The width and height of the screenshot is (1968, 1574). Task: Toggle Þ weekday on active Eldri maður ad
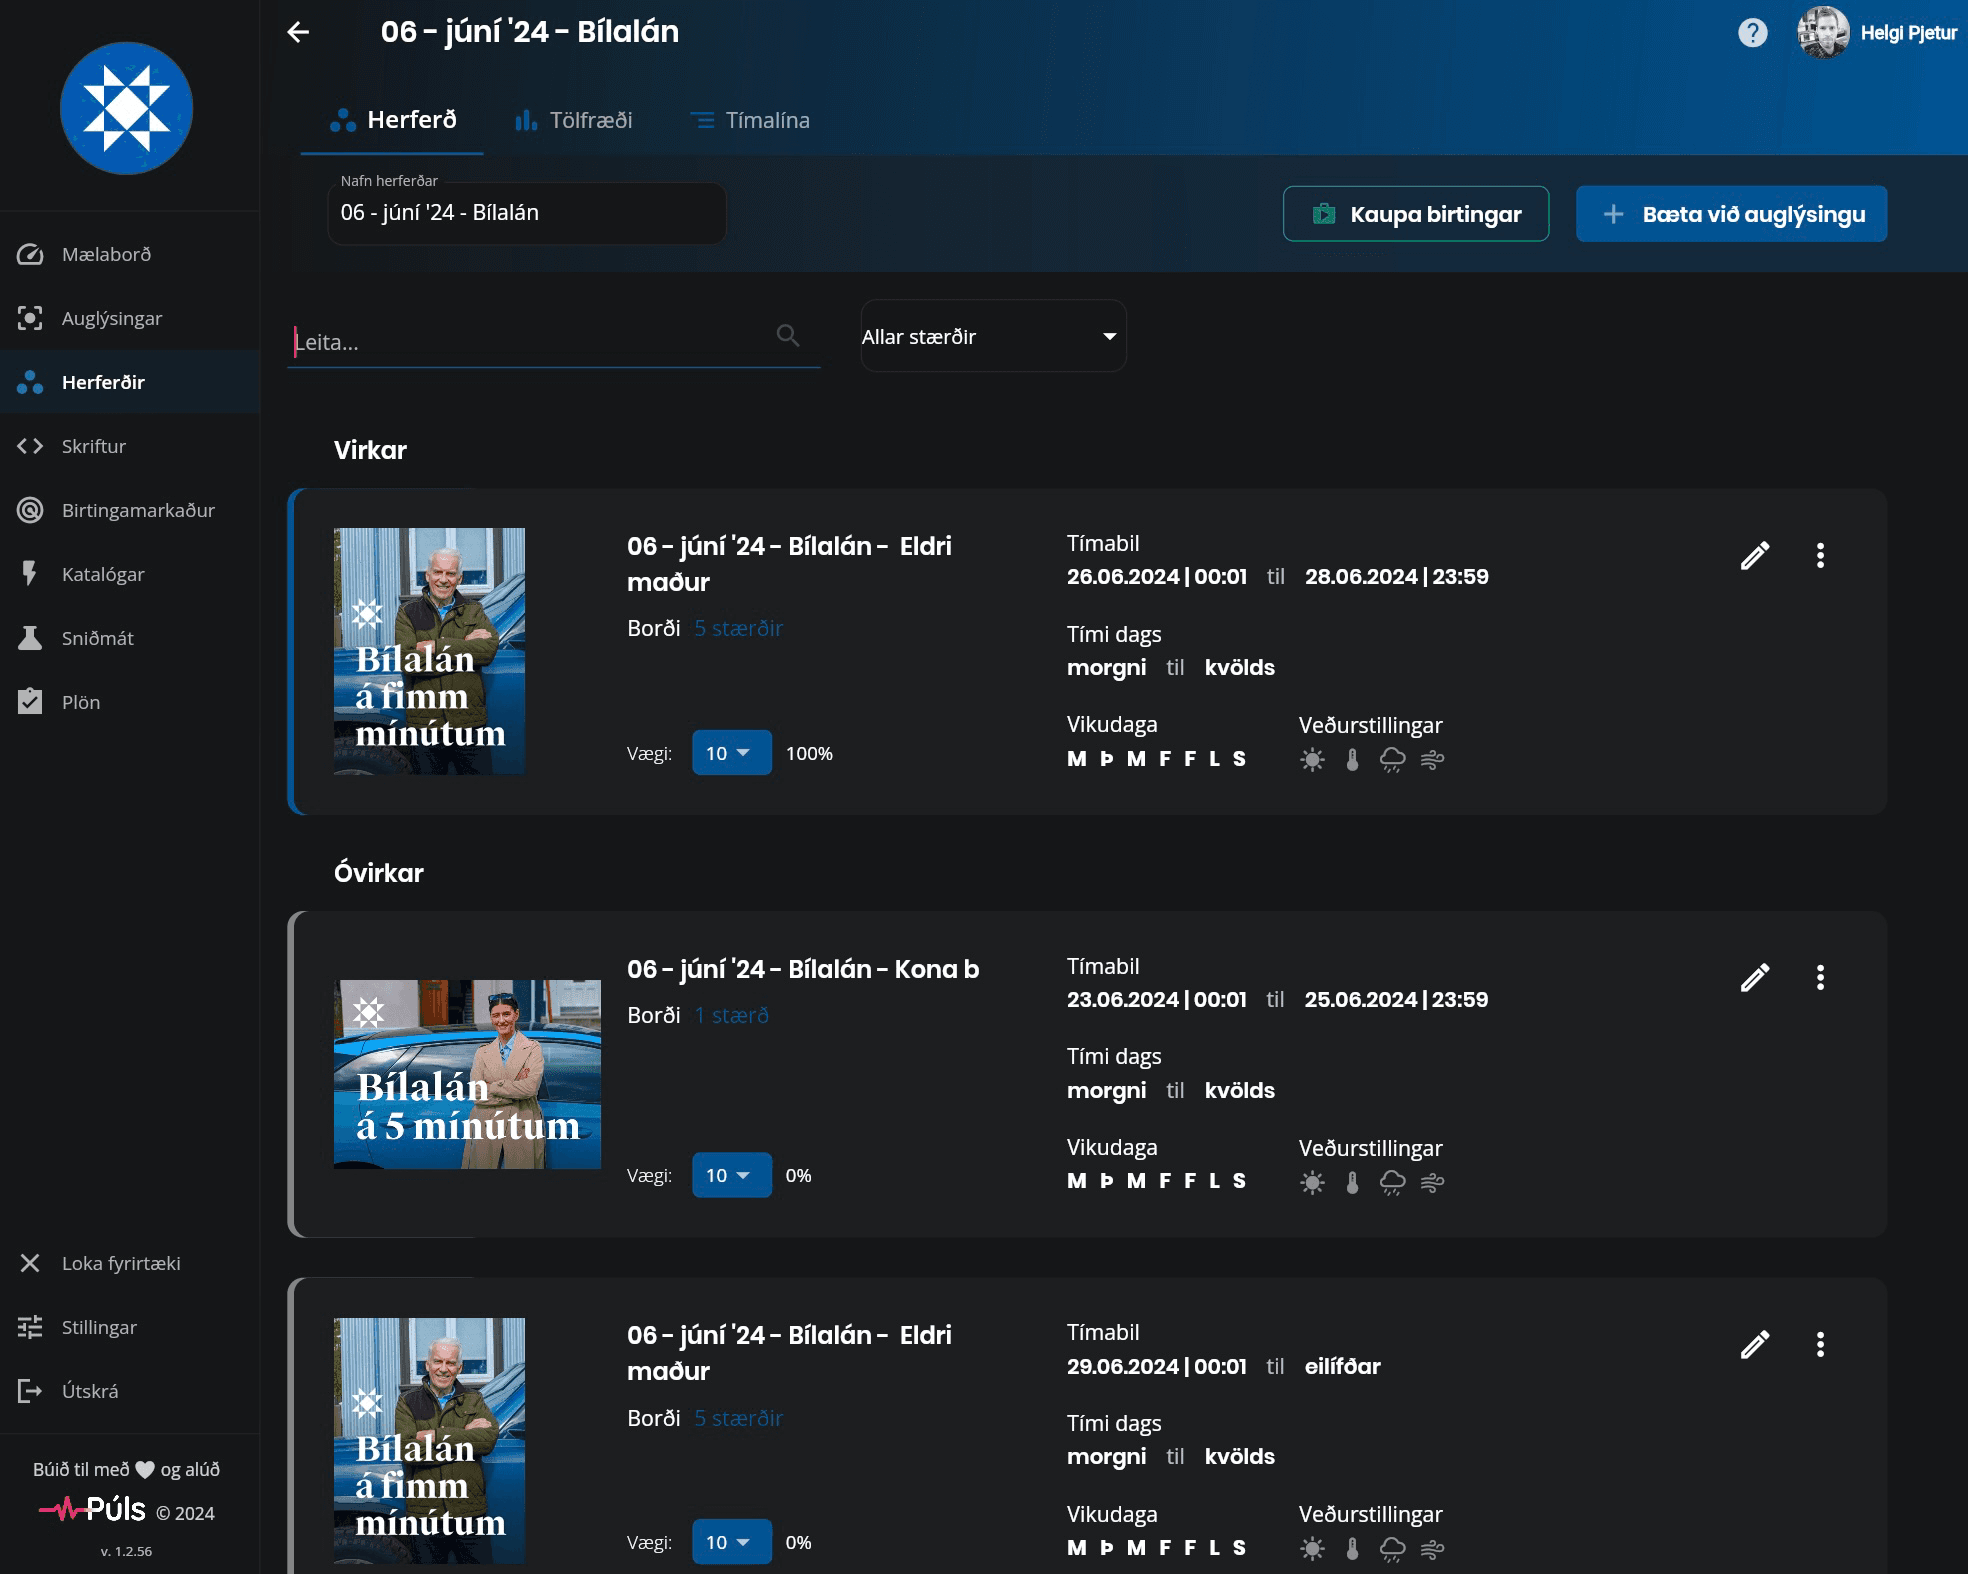click(1106, 759)
